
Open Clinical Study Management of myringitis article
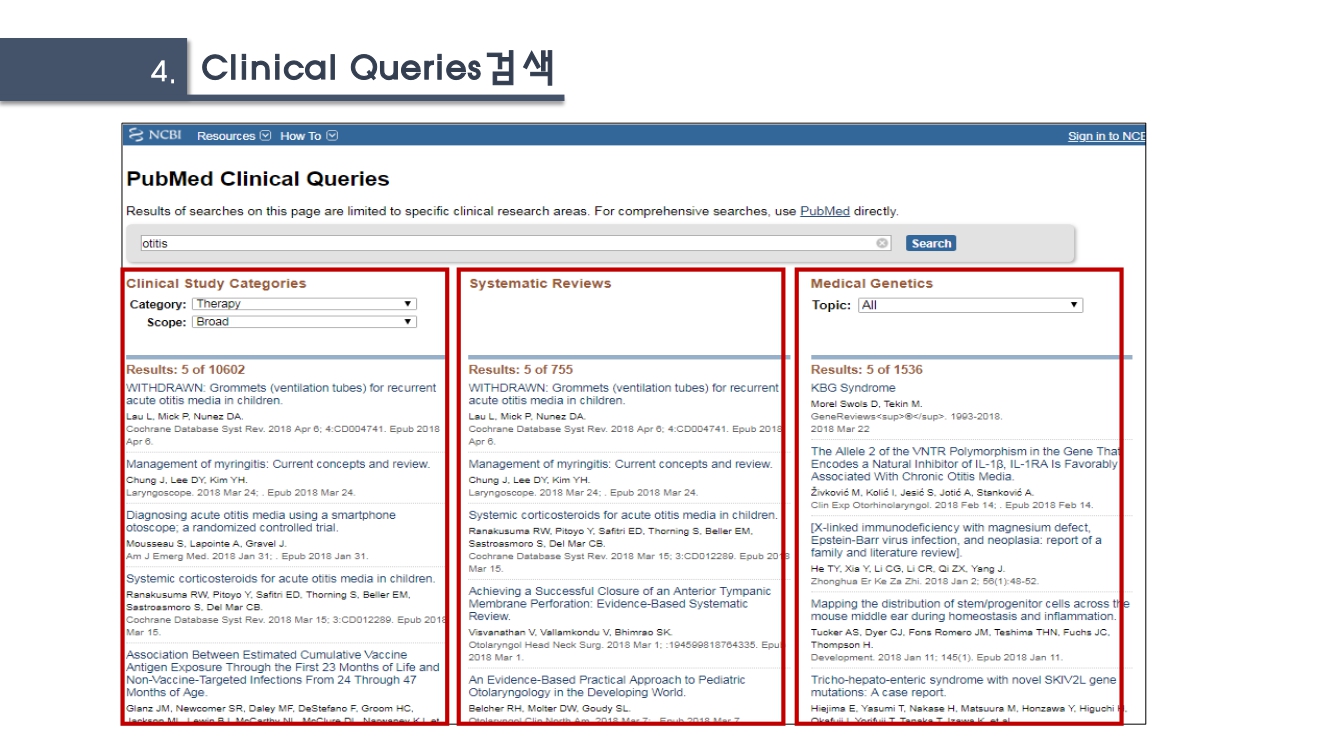(278, 464)
